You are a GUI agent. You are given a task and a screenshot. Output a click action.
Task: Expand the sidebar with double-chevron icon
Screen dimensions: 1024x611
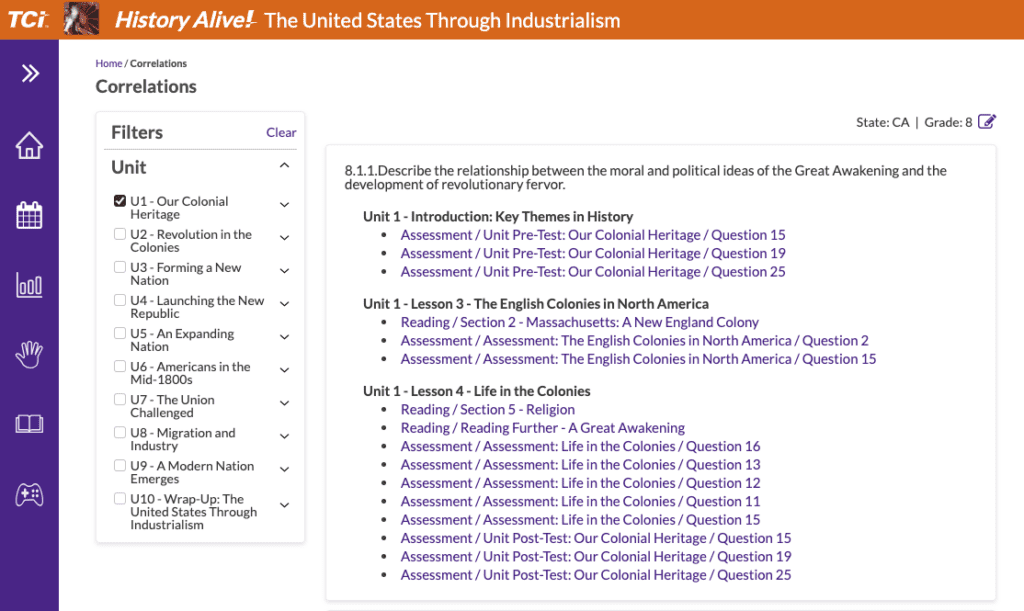[29, 73]
